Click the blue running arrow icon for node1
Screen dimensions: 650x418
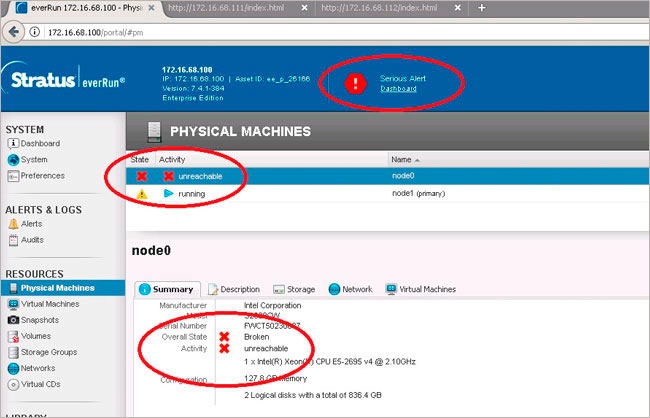click(168, 193)
